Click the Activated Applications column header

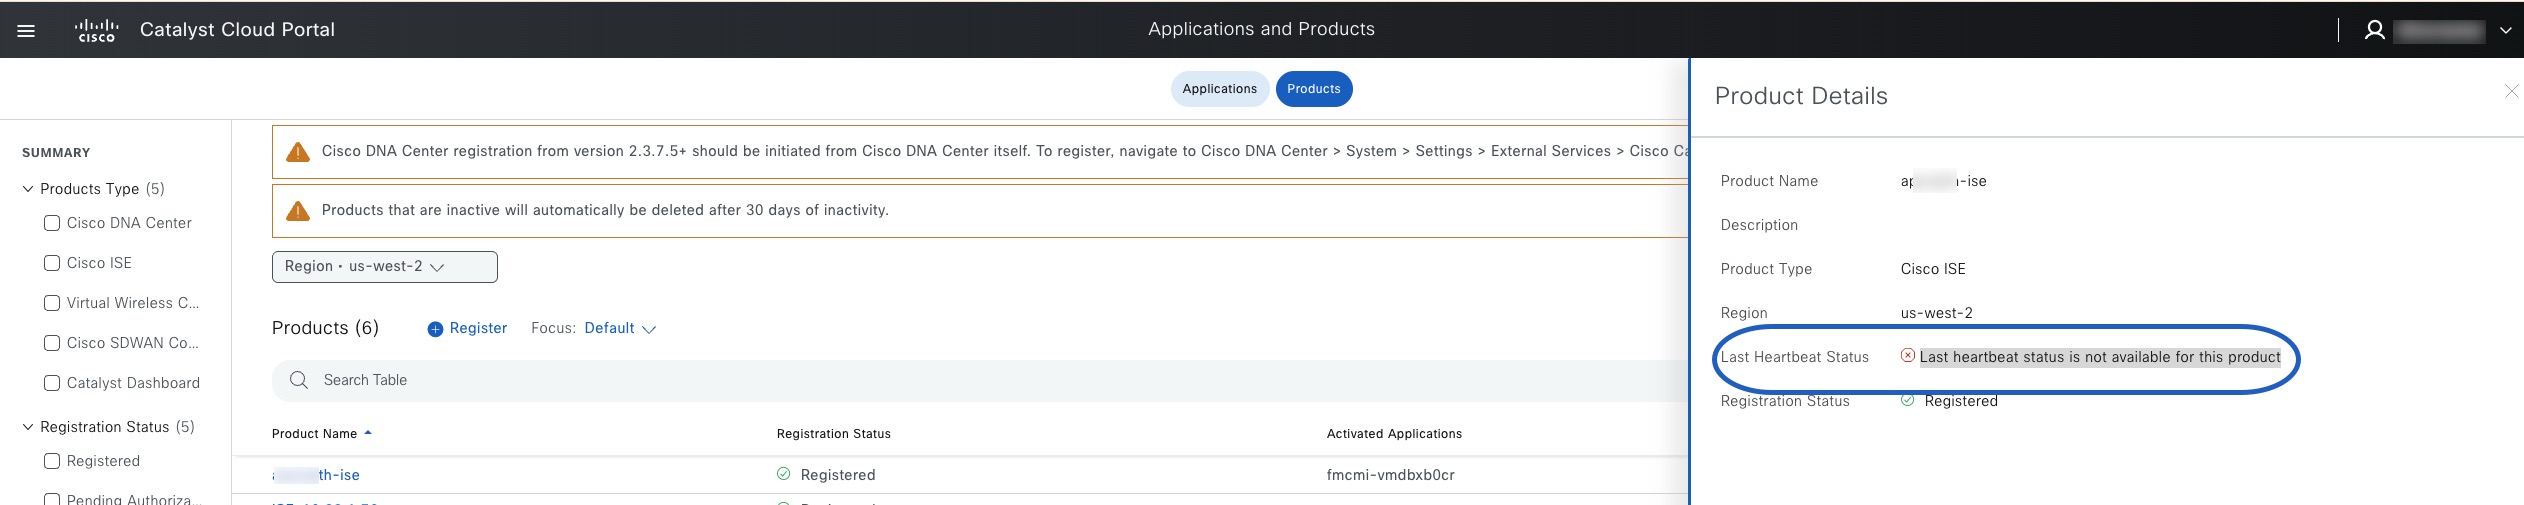pos(1394,434)
